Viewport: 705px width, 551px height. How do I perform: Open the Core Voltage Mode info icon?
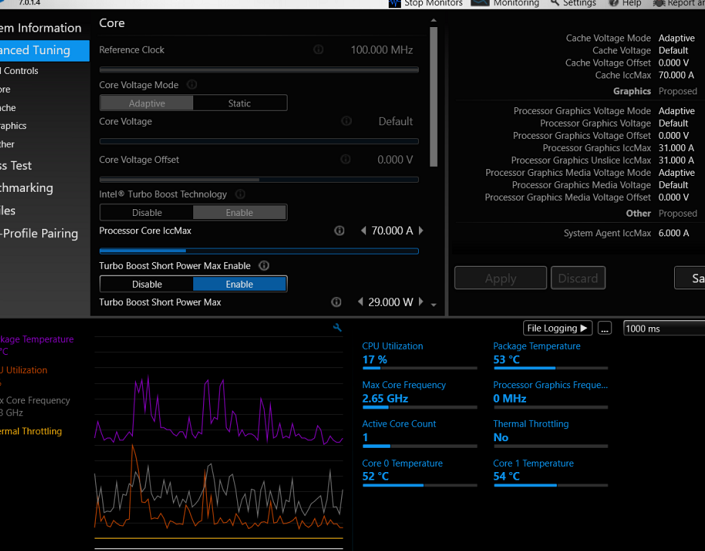[192, 85]
